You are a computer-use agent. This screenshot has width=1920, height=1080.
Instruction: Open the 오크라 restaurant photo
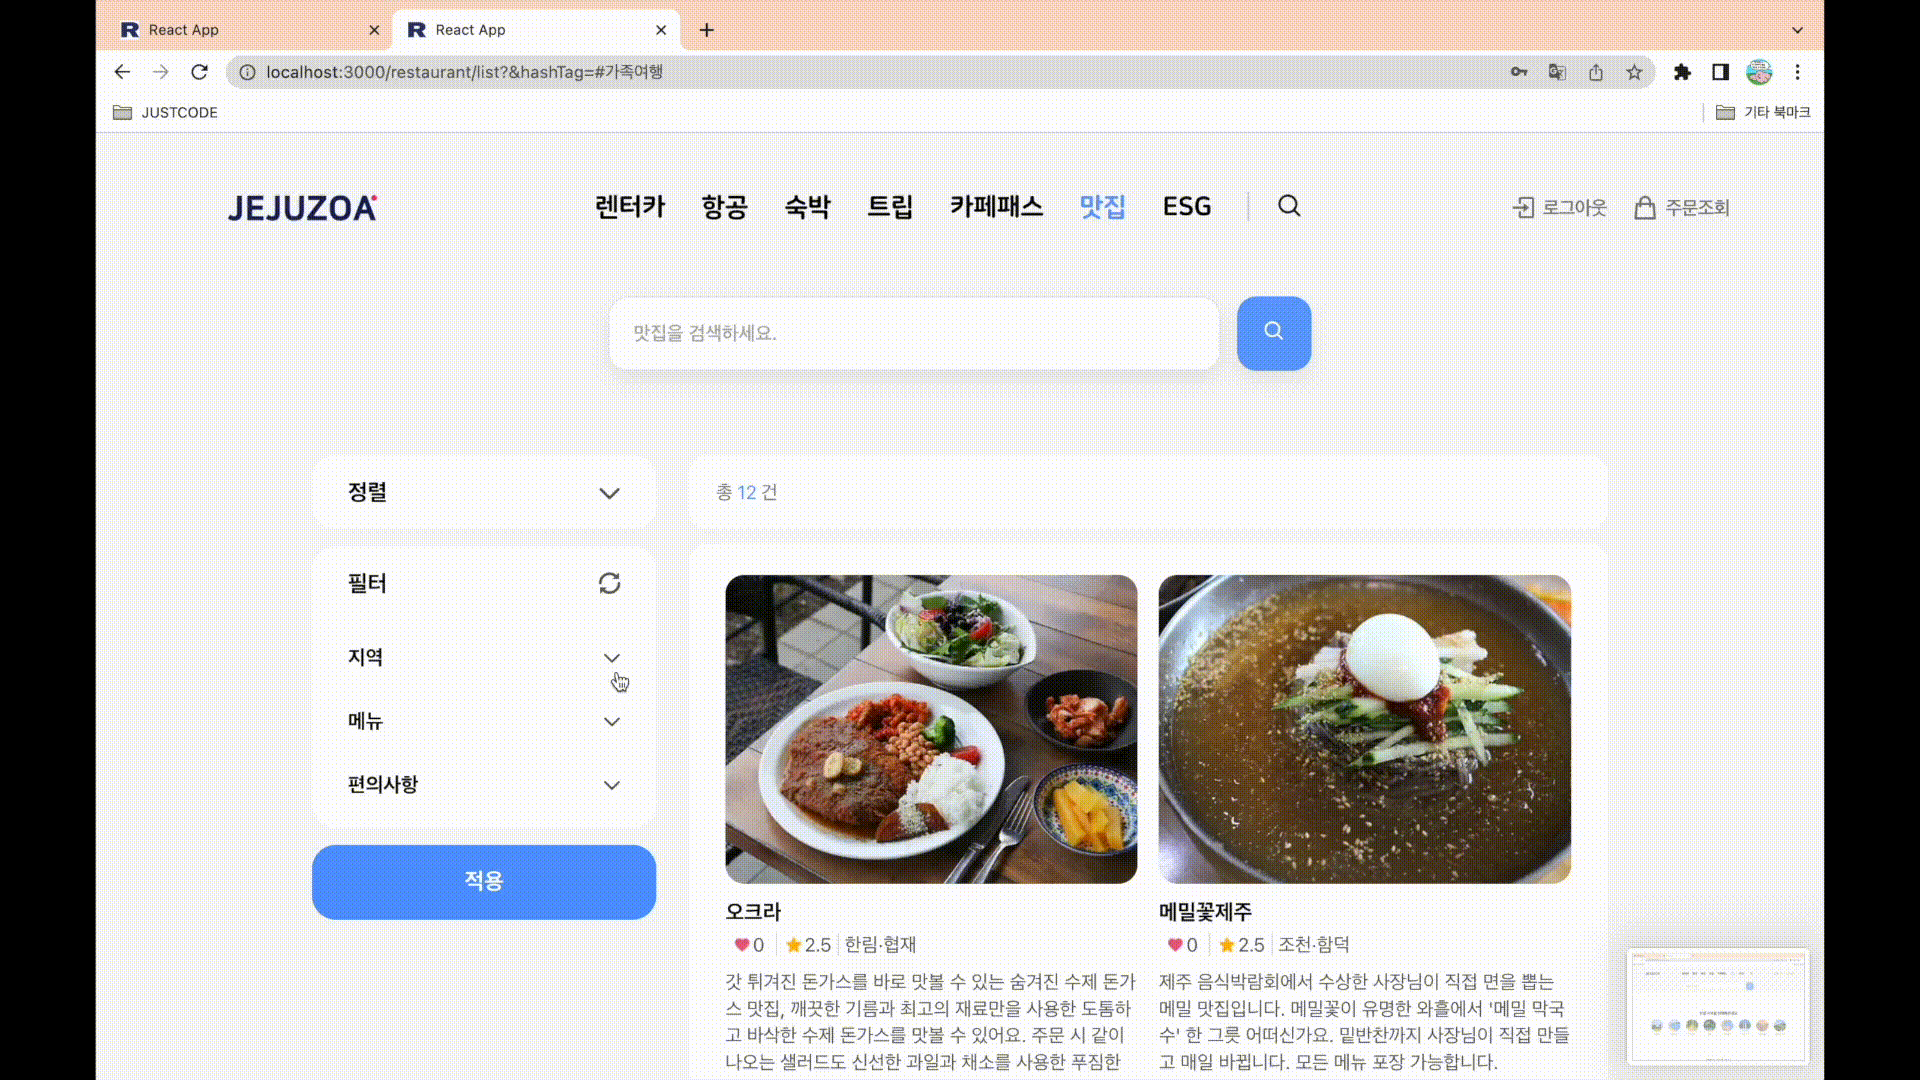931,729
